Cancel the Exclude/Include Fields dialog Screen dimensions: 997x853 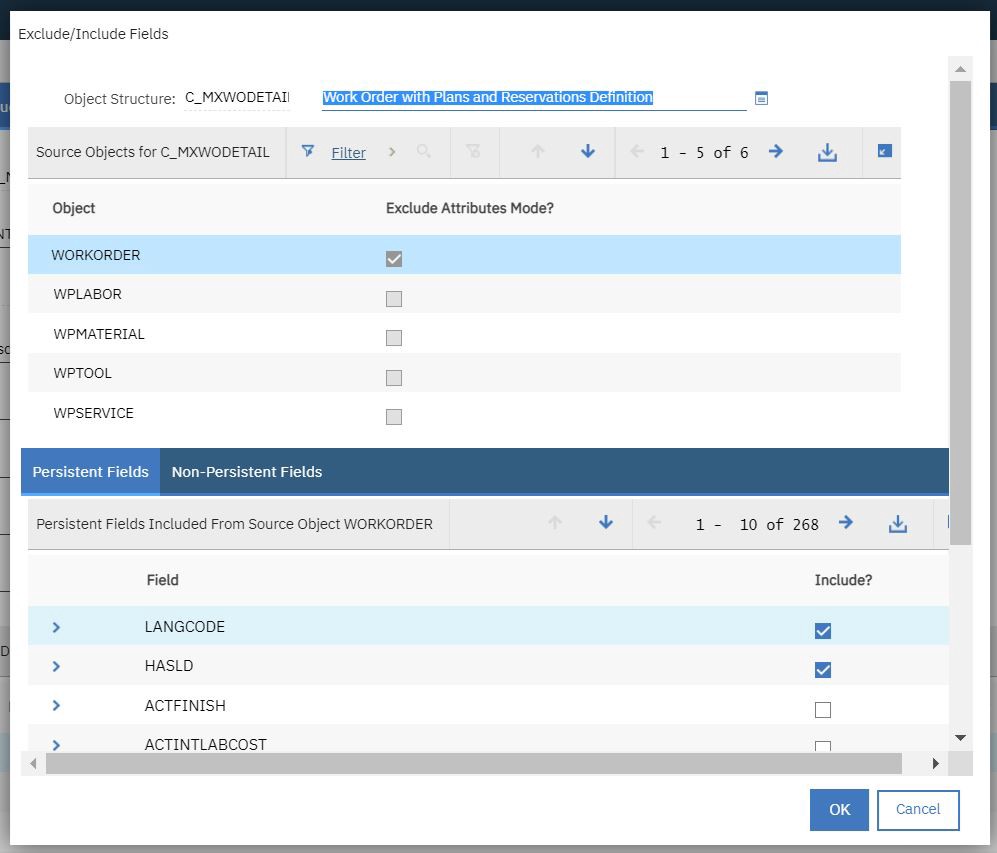(x=918, y=810)
